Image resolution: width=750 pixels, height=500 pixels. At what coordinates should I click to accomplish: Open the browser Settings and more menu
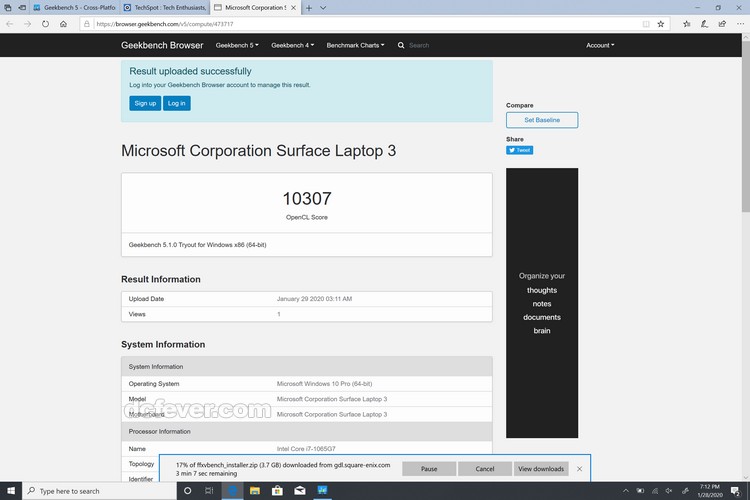(x=740, y=24)
